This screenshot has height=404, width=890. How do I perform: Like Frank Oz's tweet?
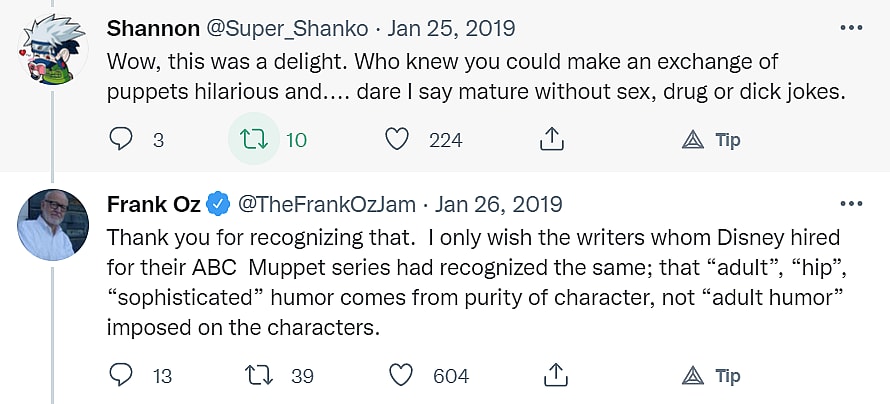401,376
